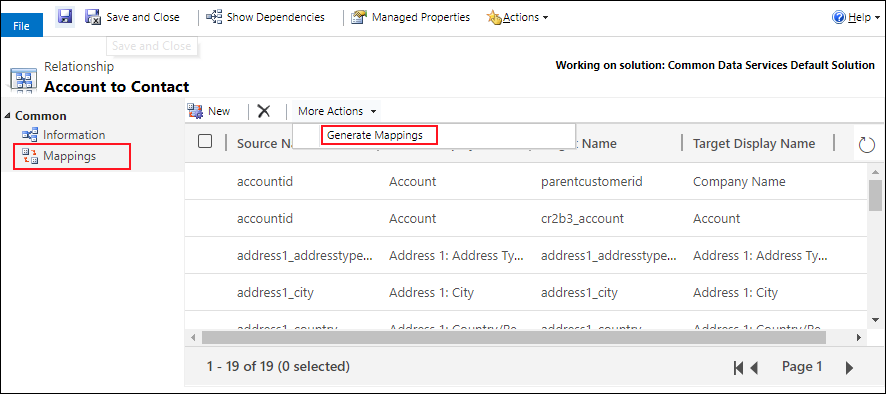The height and width of the screenshot is (394, 886).
Task: Open Show Dependencies
Action: tap(266, 18)
